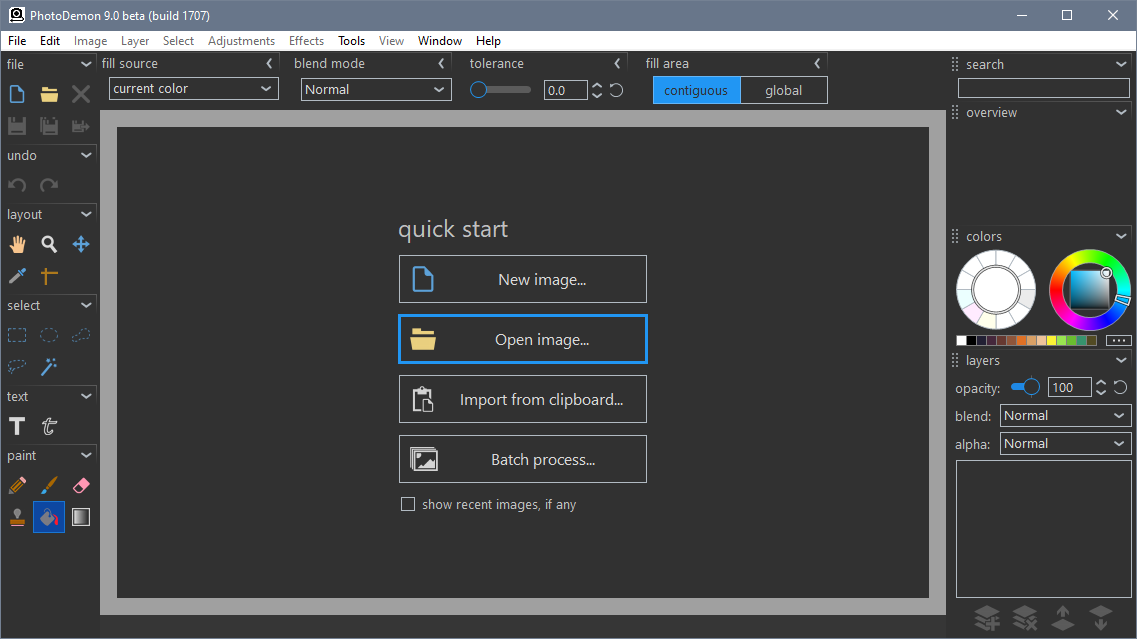Select the Zoom magnifier tool
Image resolution: width=1137 pixels, height=639 pixels.
(x=49, y=244)
